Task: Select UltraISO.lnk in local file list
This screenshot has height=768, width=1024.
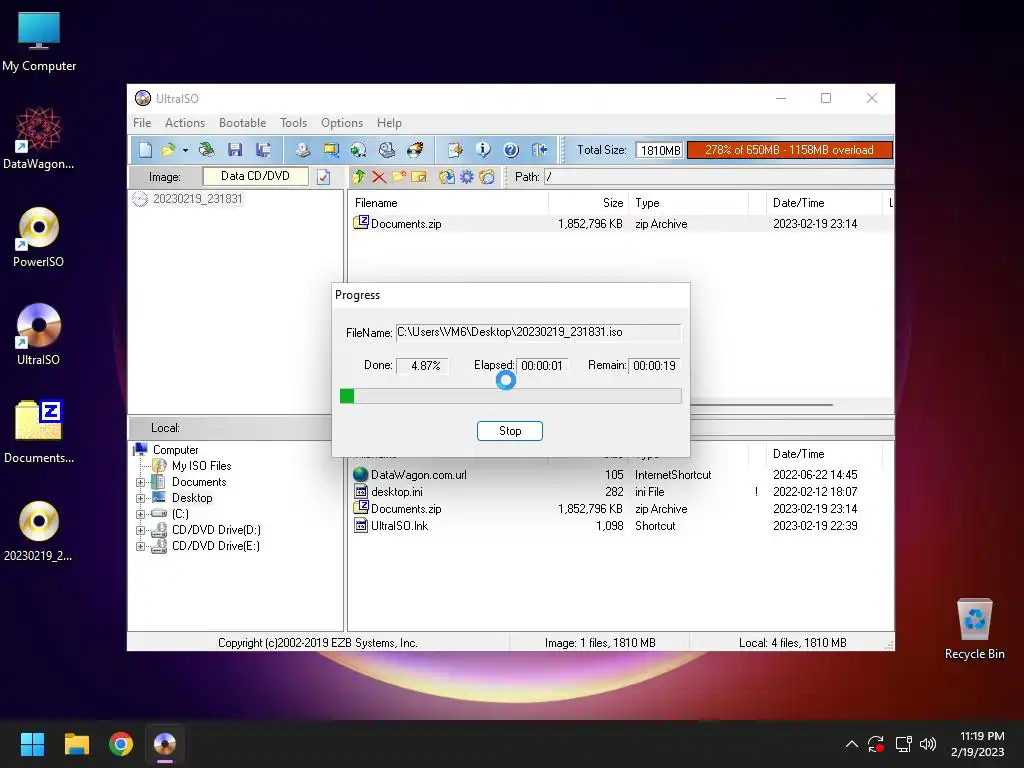Action: (x=399, y=526)
